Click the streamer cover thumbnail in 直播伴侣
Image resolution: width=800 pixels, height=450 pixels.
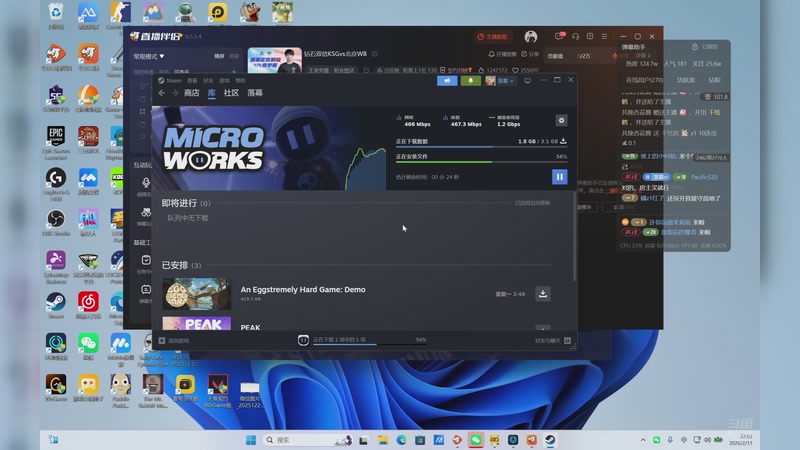click(274, 60)
